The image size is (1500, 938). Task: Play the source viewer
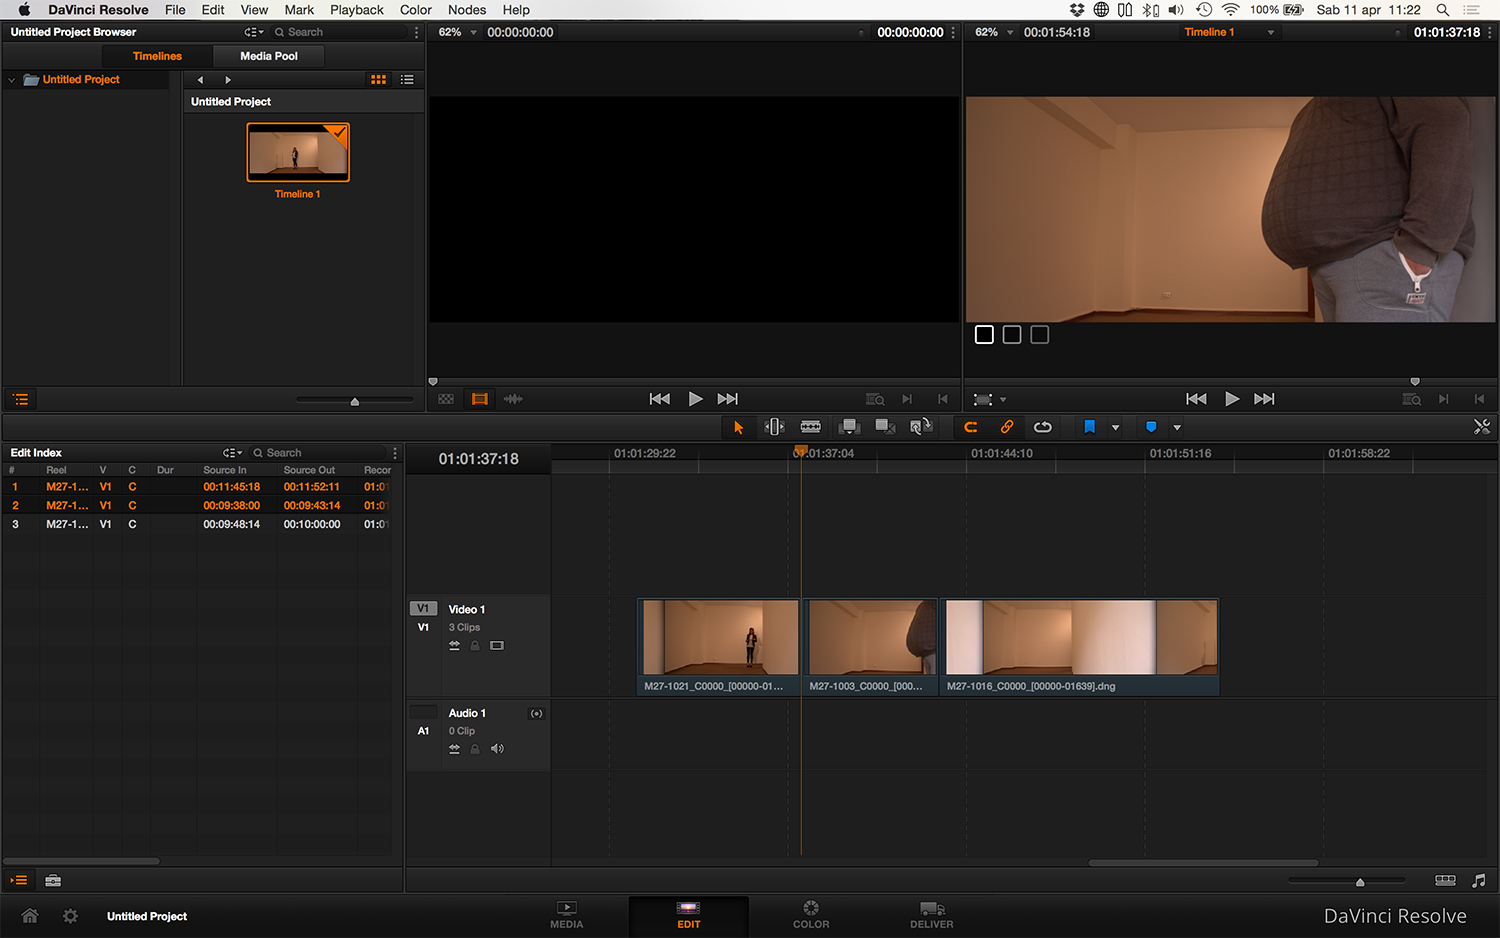695,399
